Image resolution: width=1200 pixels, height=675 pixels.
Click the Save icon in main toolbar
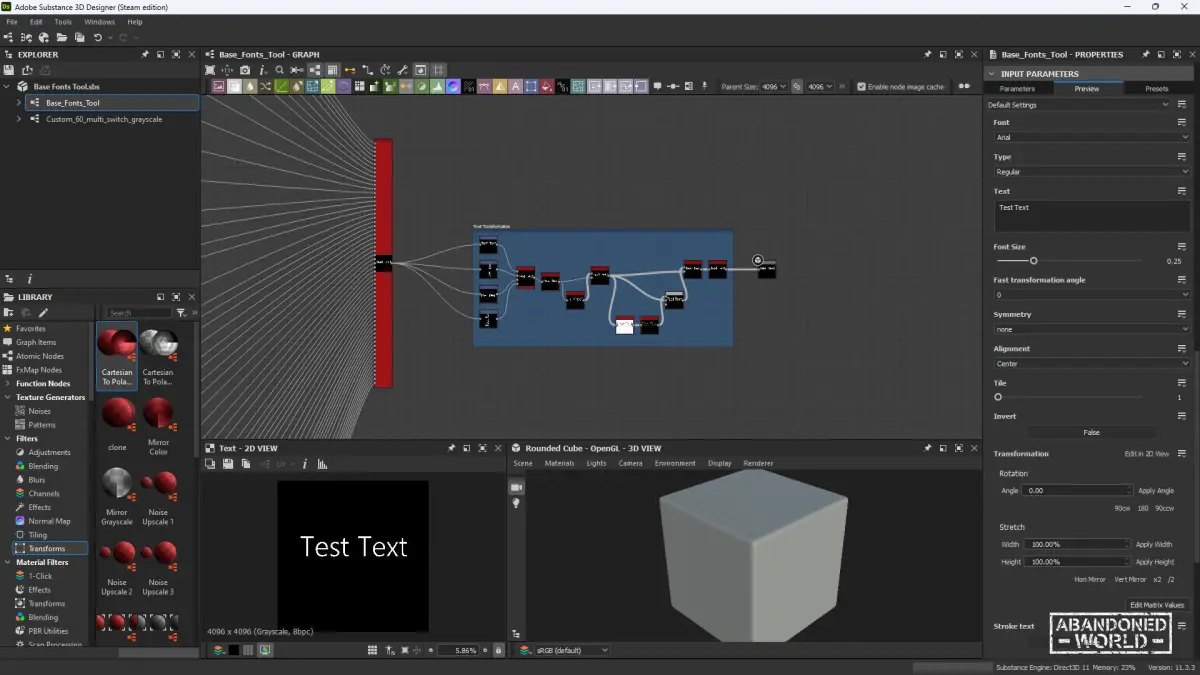pos(79,37)
